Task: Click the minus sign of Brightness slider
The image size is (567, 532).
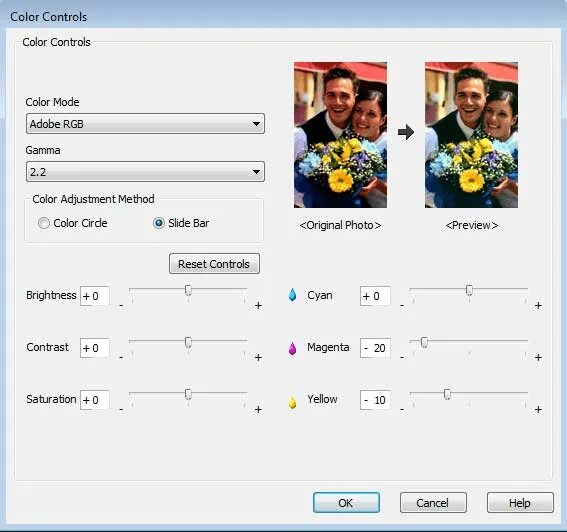Action: pyautogui.click(x=121, y=306)
